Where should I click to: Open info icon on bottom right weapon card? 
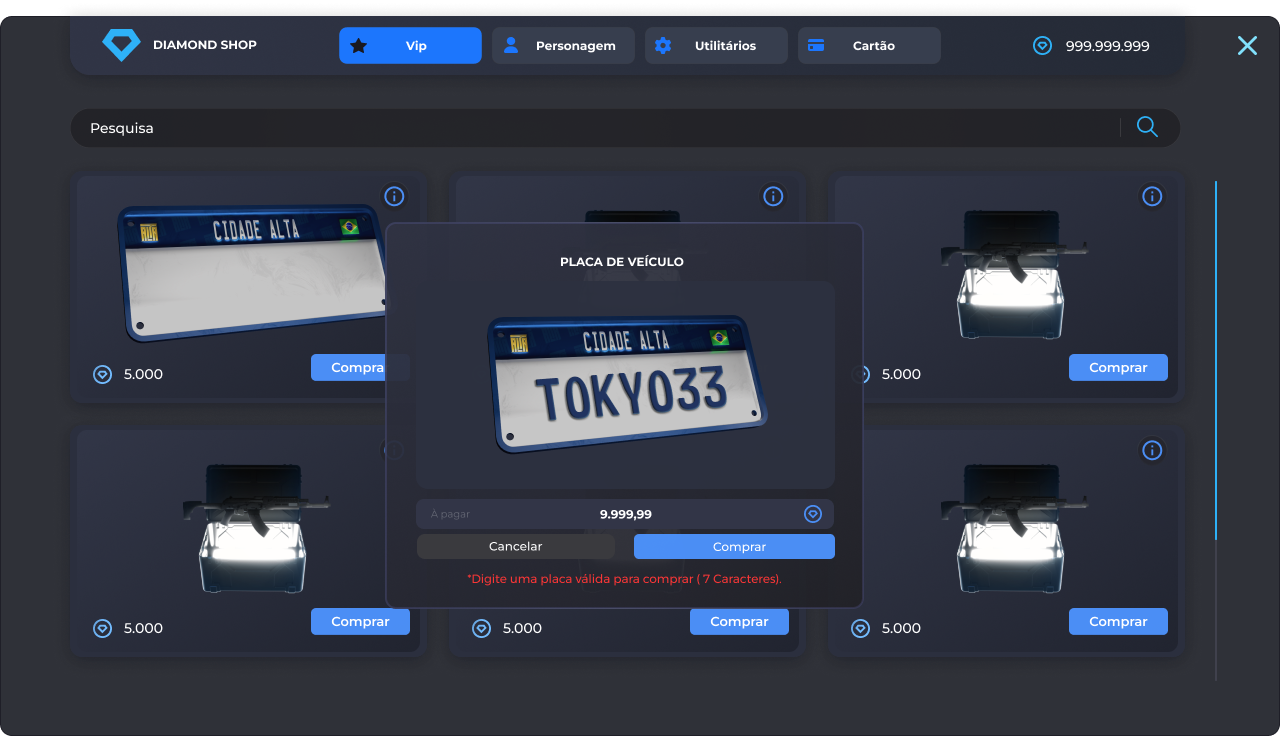coord(1152,450)
